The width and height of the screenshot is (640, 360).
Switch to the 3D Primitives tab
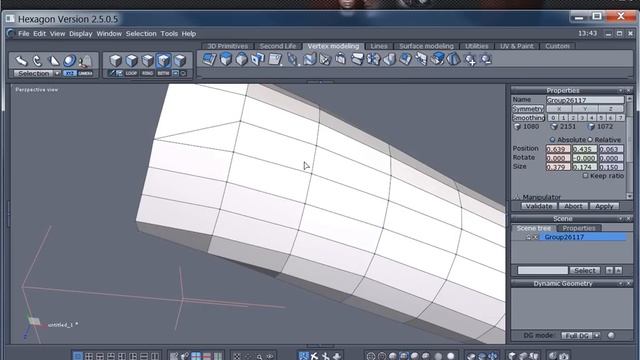(x=227, y=46)
